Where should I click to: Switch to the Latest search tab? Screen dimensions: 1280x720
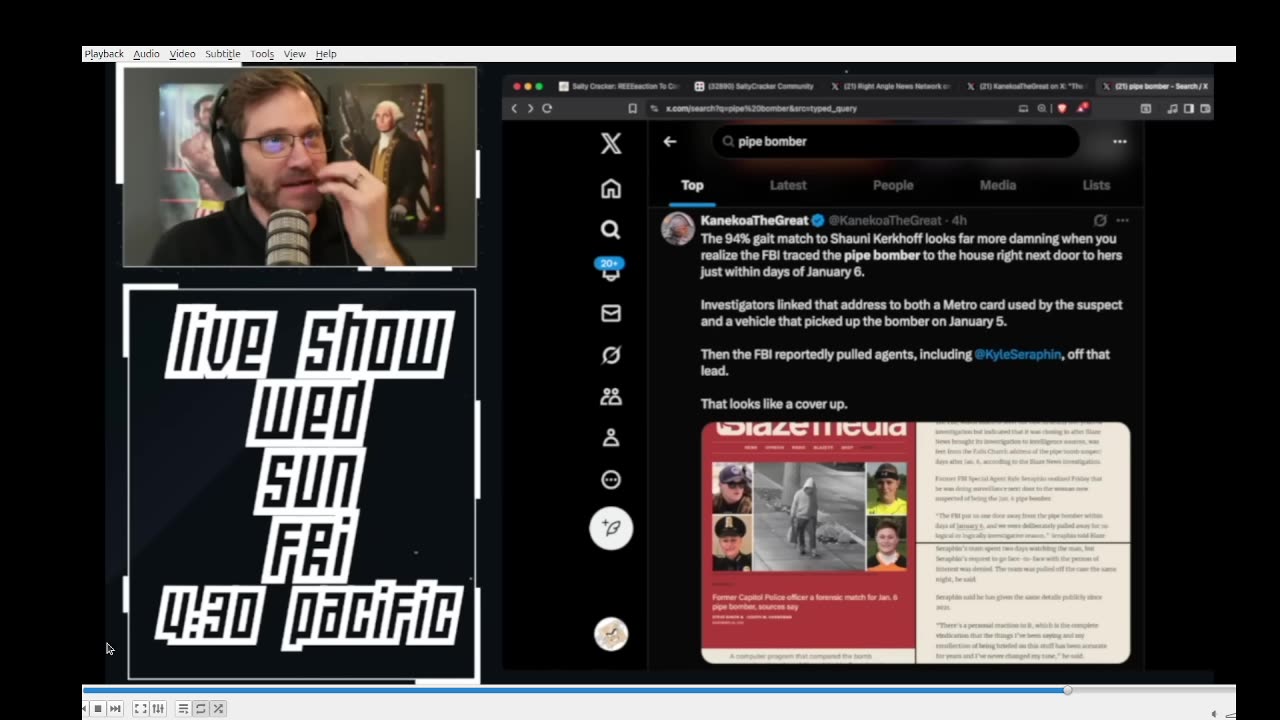[788, 185]
